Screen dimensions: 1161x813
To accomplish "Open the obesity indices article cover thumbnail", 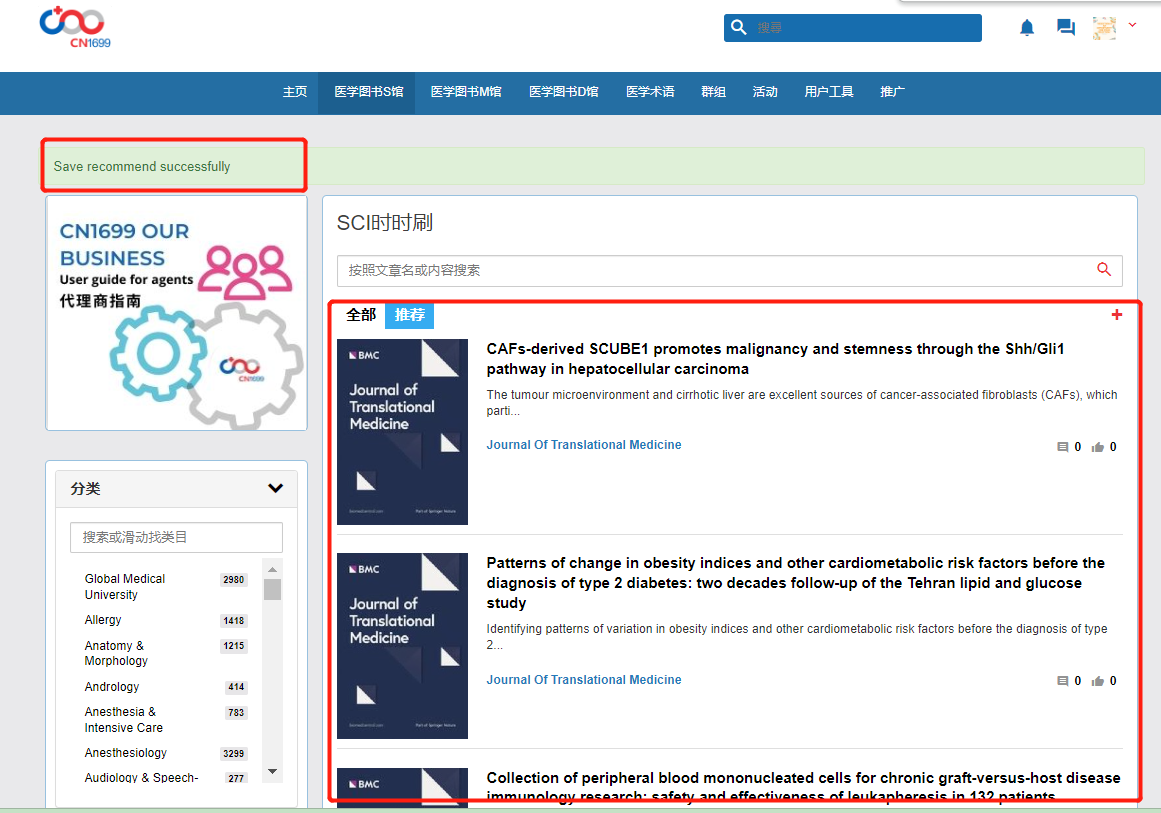I will 402,646.
